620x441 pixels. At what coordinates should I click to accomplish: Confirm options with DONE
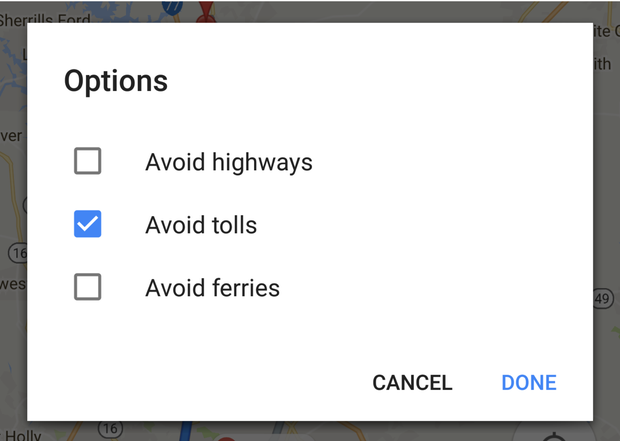tap(529, 383)
